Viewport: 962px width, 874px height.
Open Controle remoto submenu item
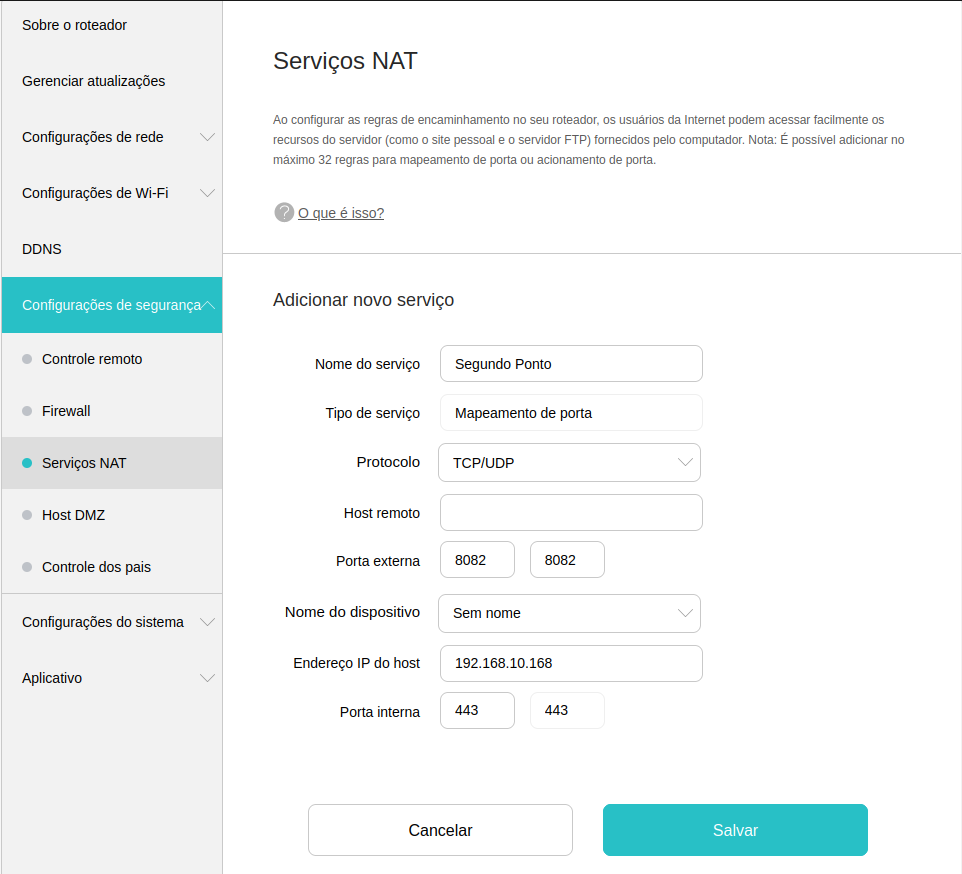(x=92, y=359)
